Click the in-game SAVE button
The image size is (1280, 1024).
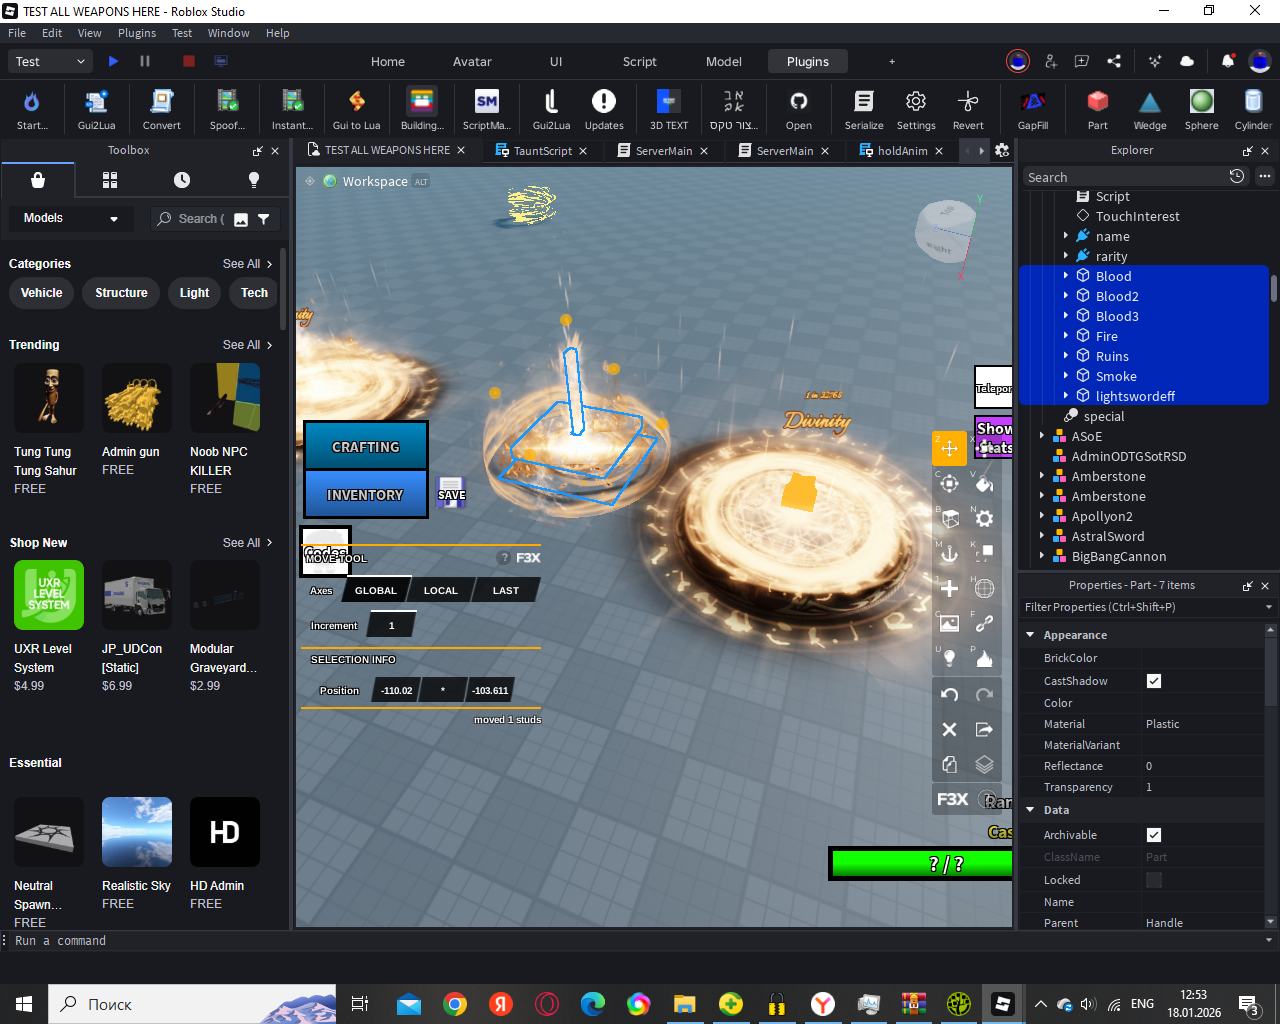[451, 491]
